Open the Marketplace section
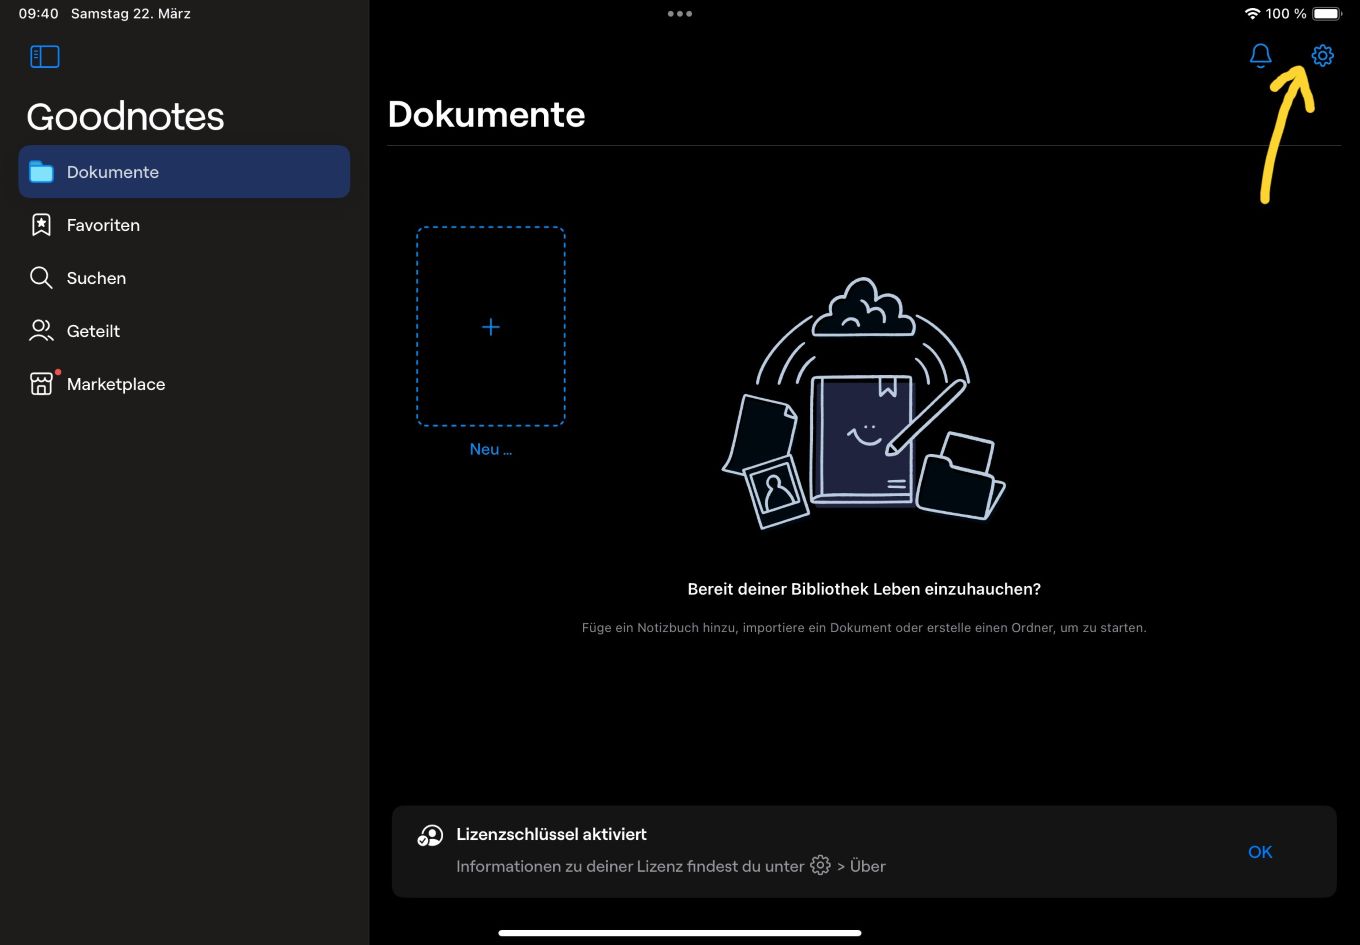The height and width of the screenshot is (945, 1360). tap(184, 384)
